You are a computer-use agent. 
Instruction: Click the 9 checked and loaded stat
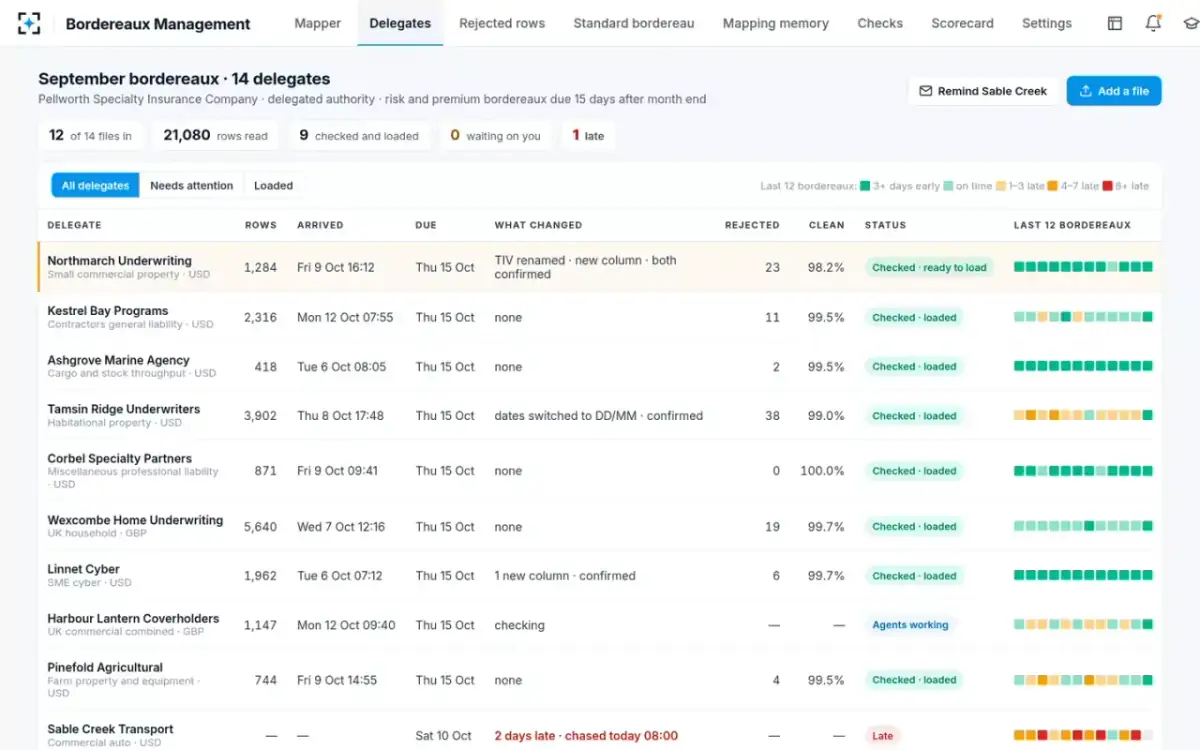tap(359, 136)
